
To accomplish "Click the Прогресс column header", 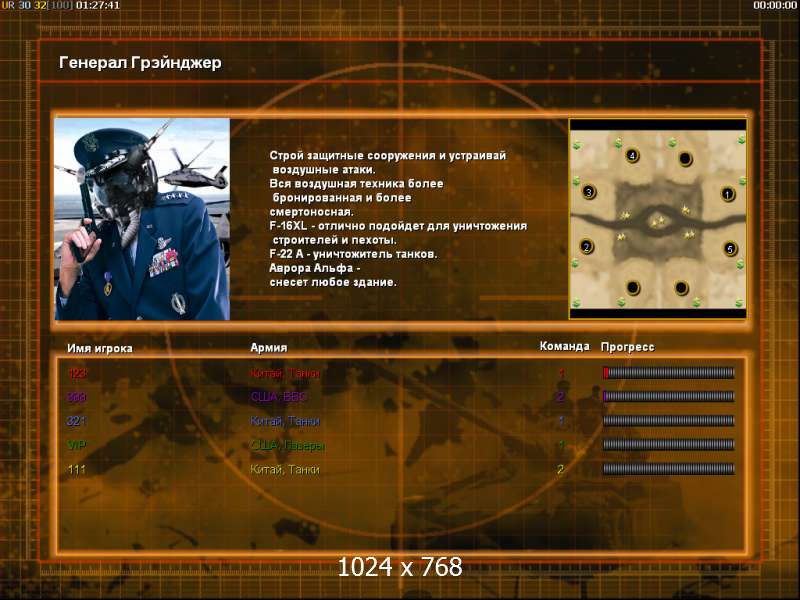I will [628, 347].
